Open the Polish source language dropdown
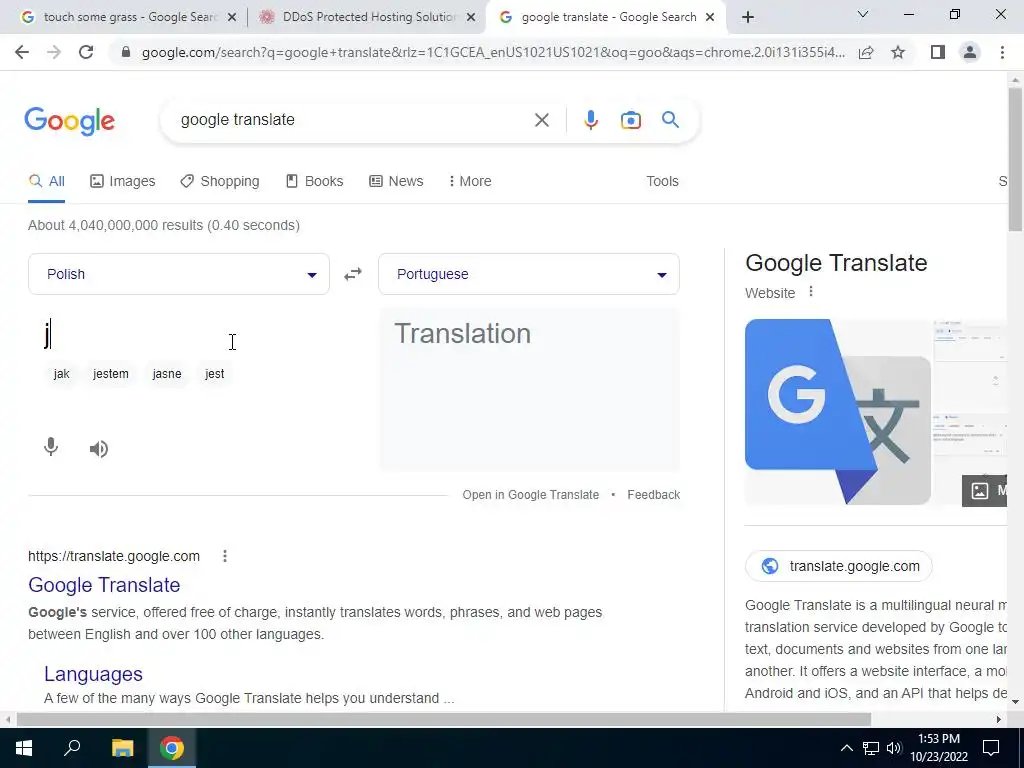Viewport: 1024px width, 768px height. pyautogui.click(x=179, y=274)
